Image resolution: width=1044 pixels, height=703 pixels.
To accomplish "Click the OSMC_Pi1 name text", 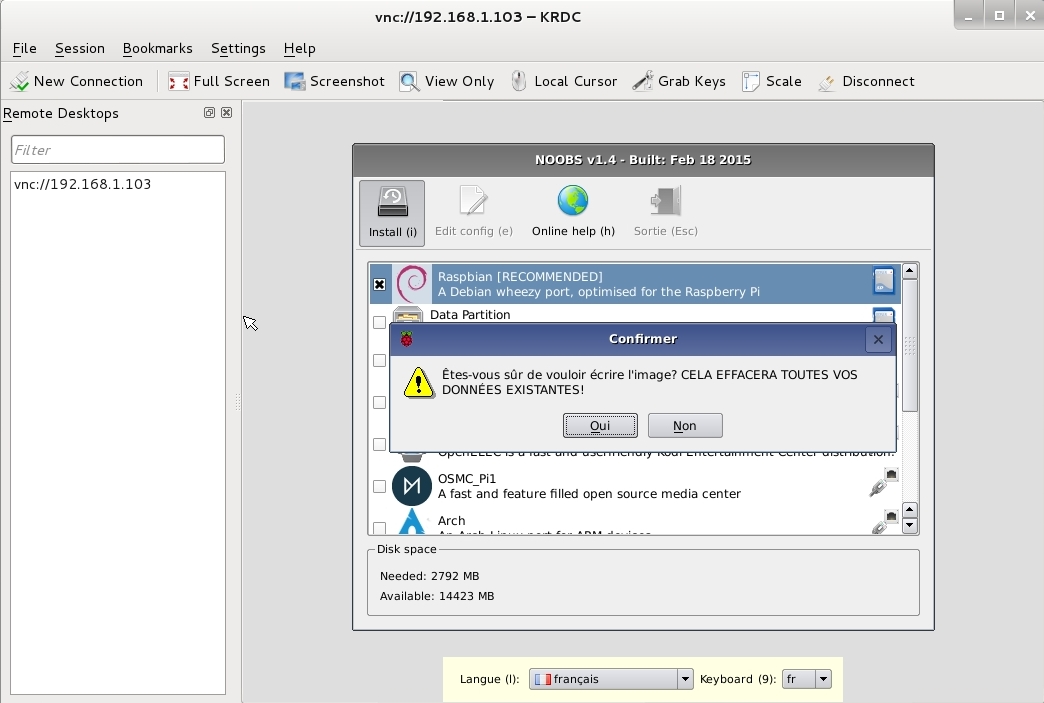I will (x=467, y=479).
